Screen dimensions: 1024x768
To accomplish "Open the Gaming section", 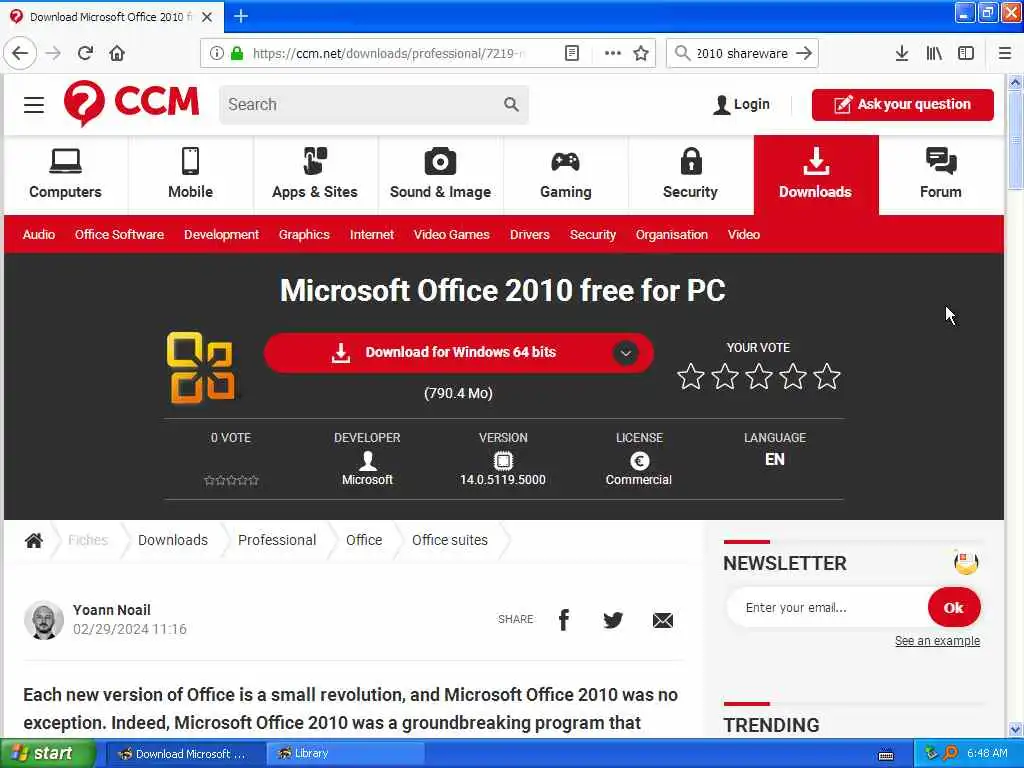I will [566, 174].
